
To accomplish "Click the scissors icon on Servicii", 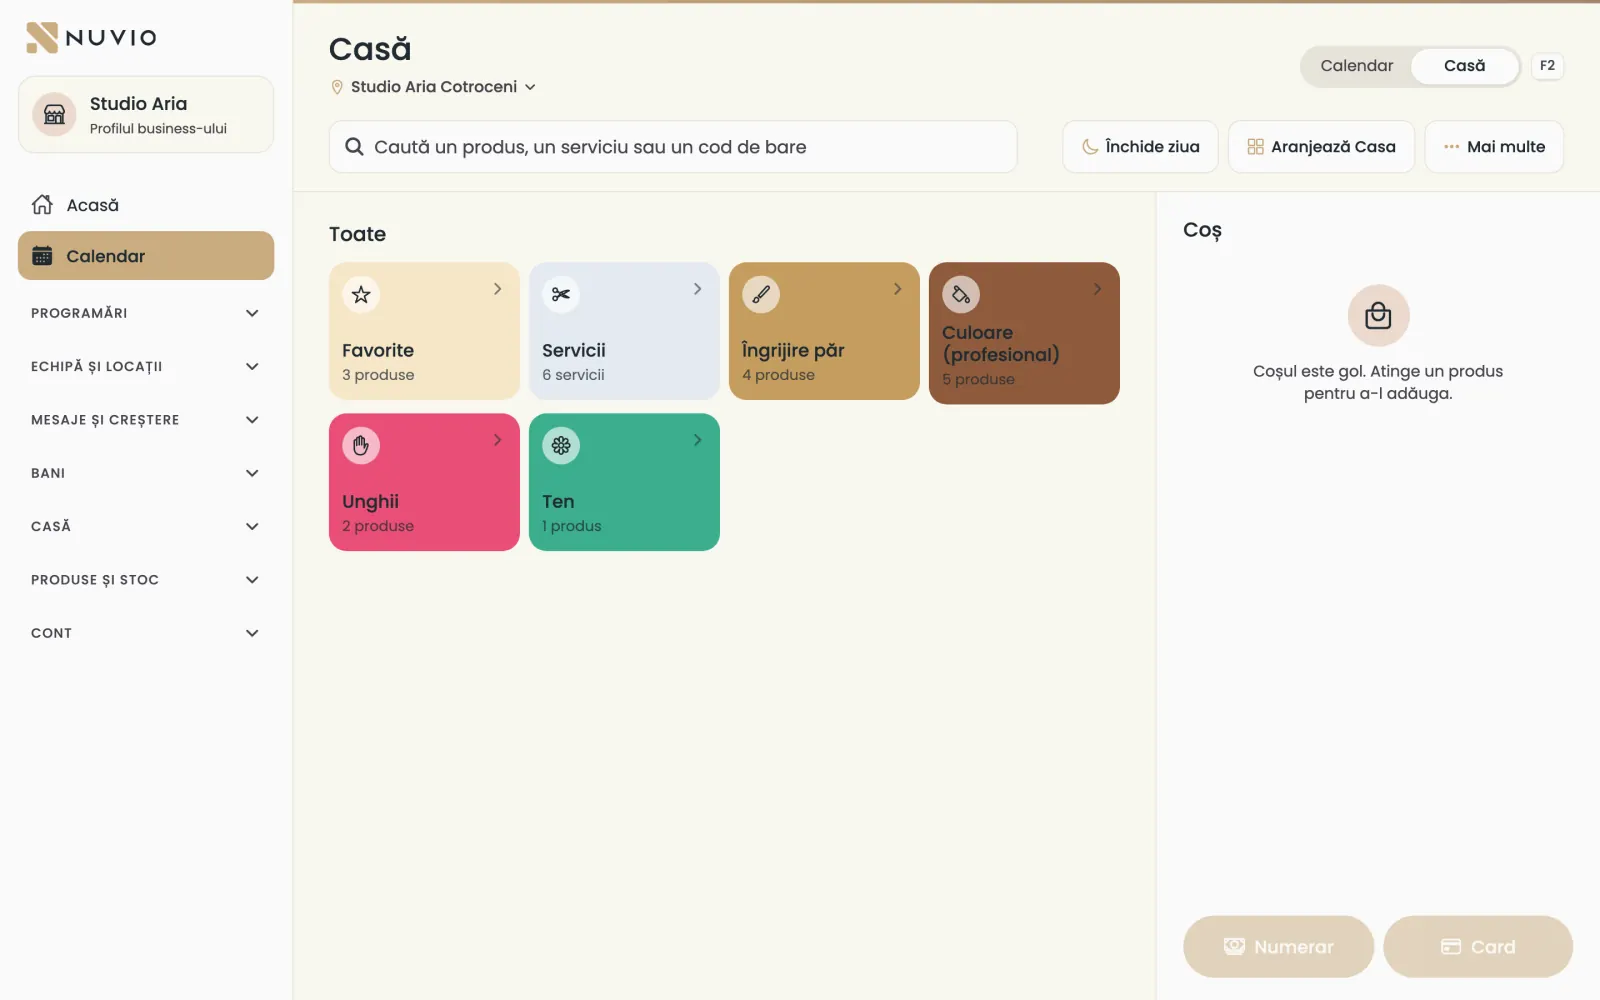I will (x=561, y=294).
